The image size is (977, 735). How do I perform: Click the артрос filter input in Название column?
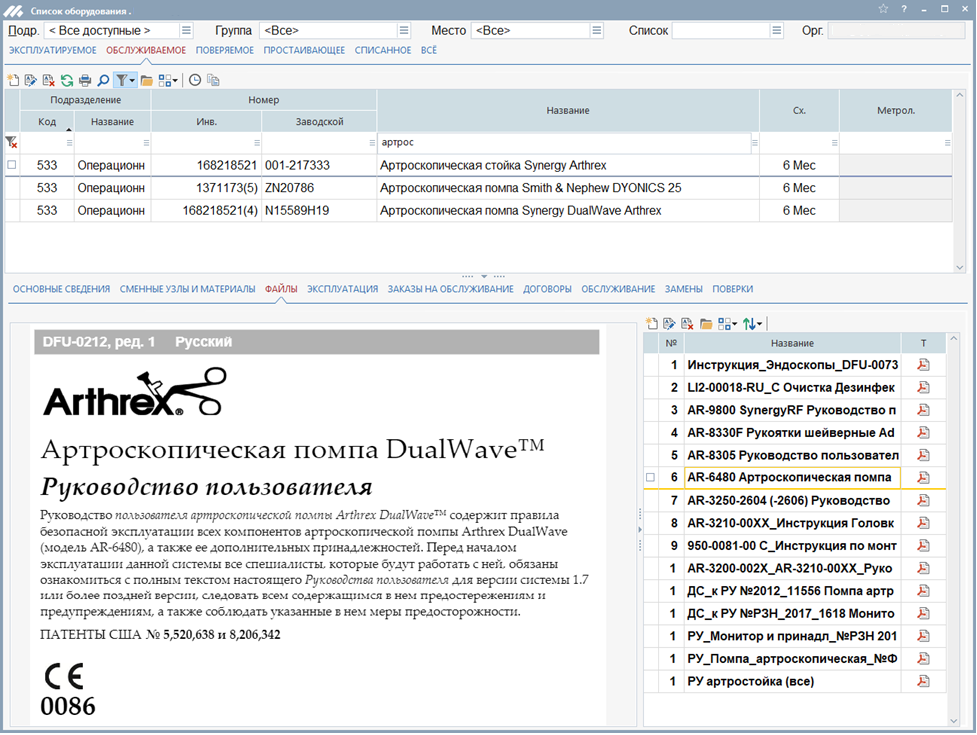point(564,143)
